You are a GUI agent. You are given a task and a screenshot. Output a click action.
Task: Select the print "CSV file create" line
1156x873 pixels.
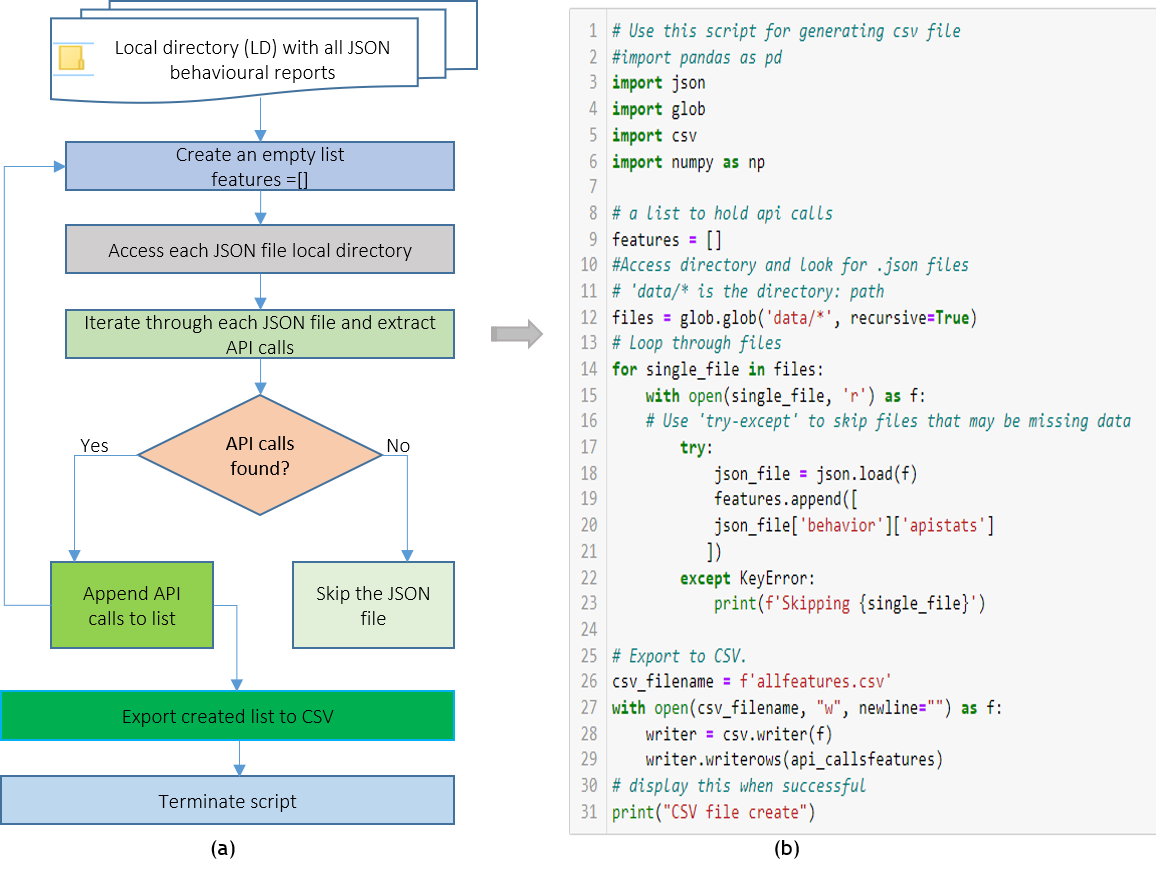[714, 813]
